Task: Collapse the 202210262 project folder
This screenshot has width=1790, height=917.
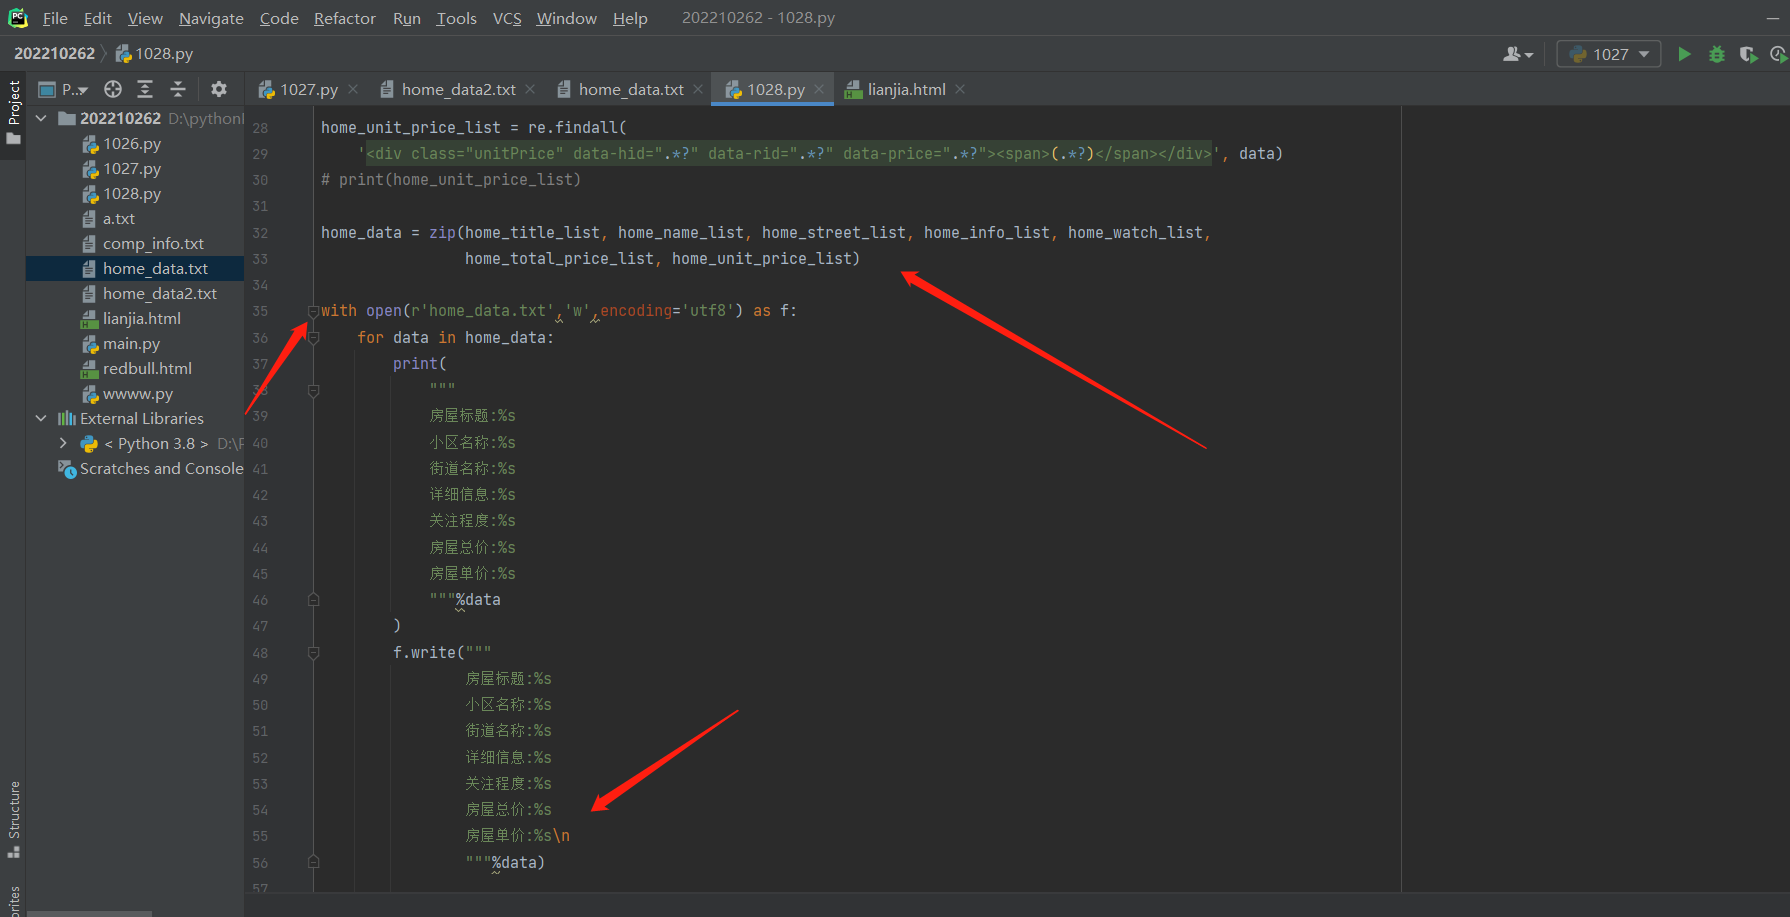Action: tap(41, 118)
